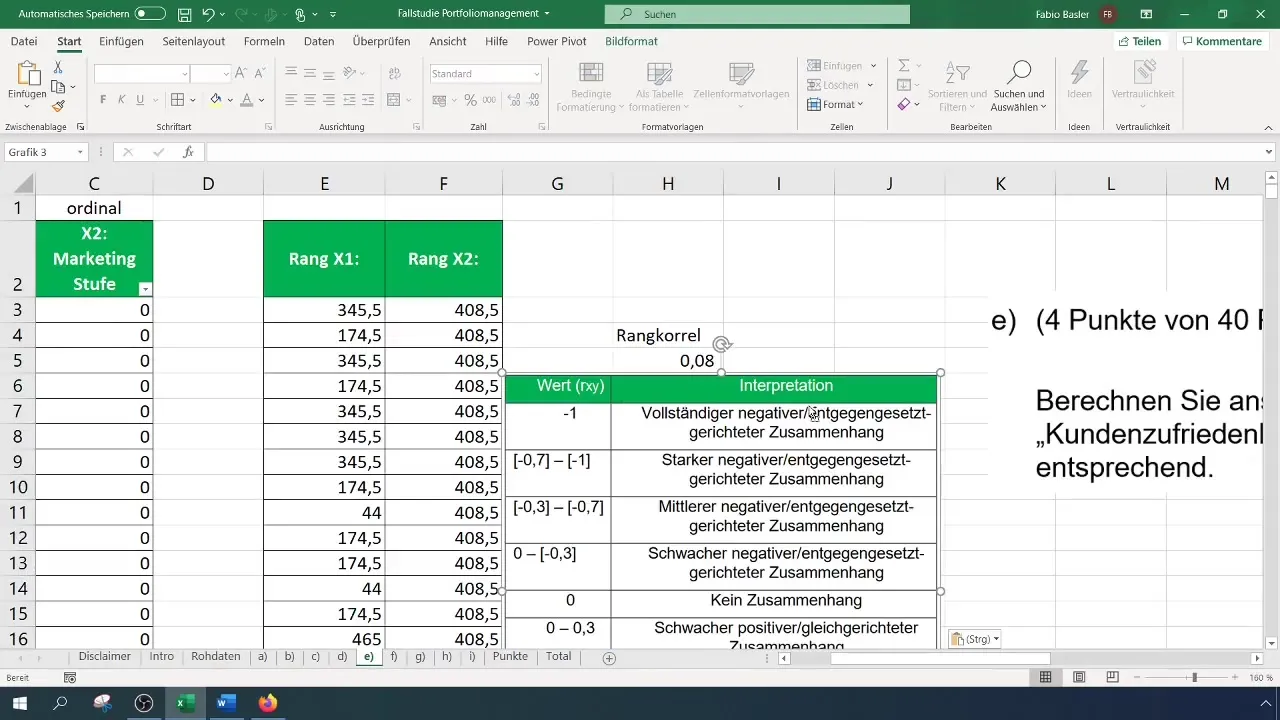Click the vertical scrollbar
The width and height of the screenshot is (1280, 720).
click(1272, 410)
